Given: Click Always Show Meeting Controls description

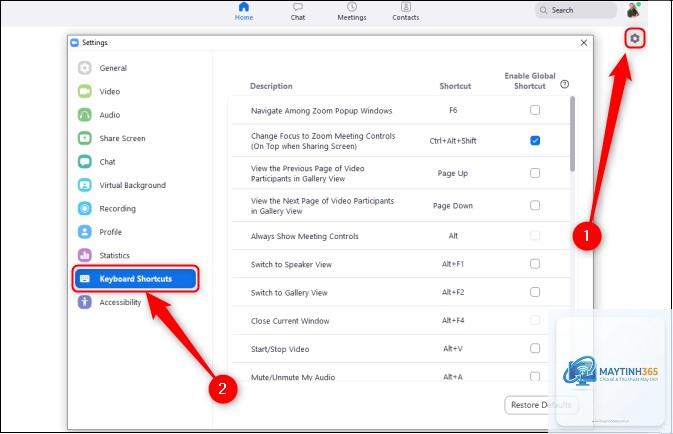Looking at the screenshot, I should [x=305, y=236].
